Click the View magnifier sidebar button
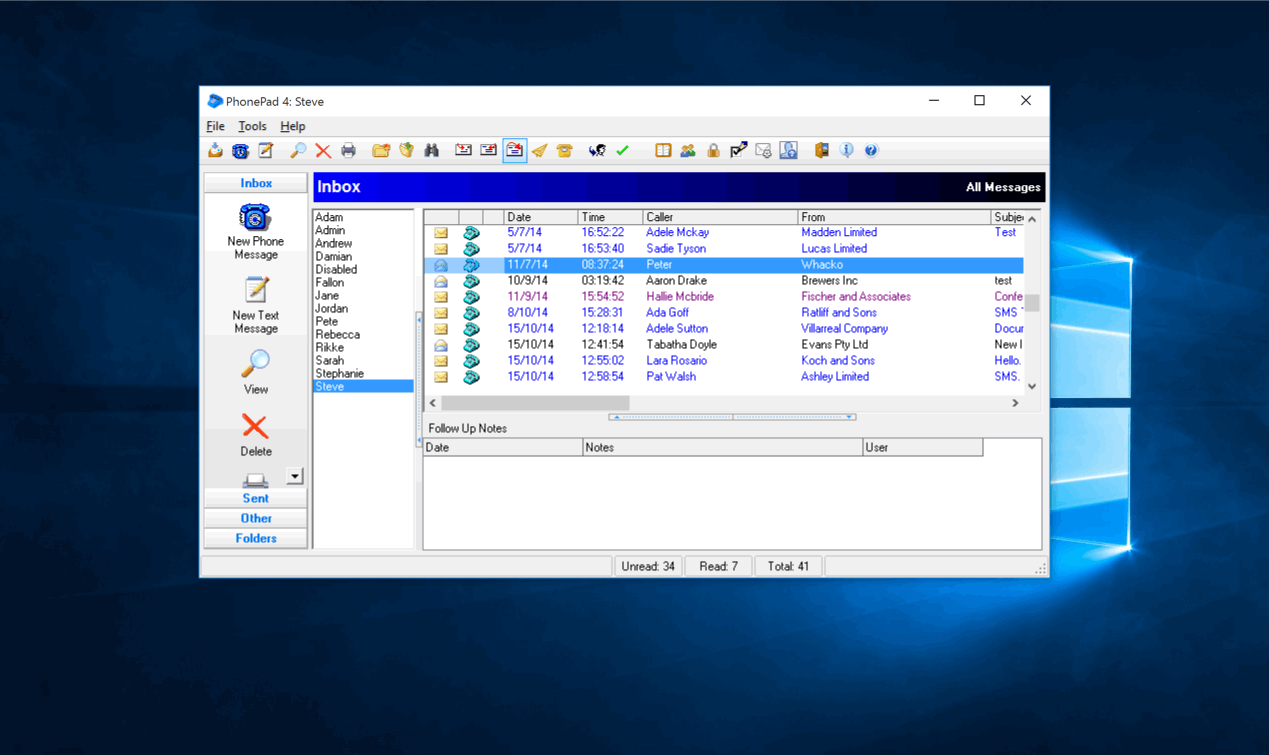1269x755 pixels. coord(255,372)
